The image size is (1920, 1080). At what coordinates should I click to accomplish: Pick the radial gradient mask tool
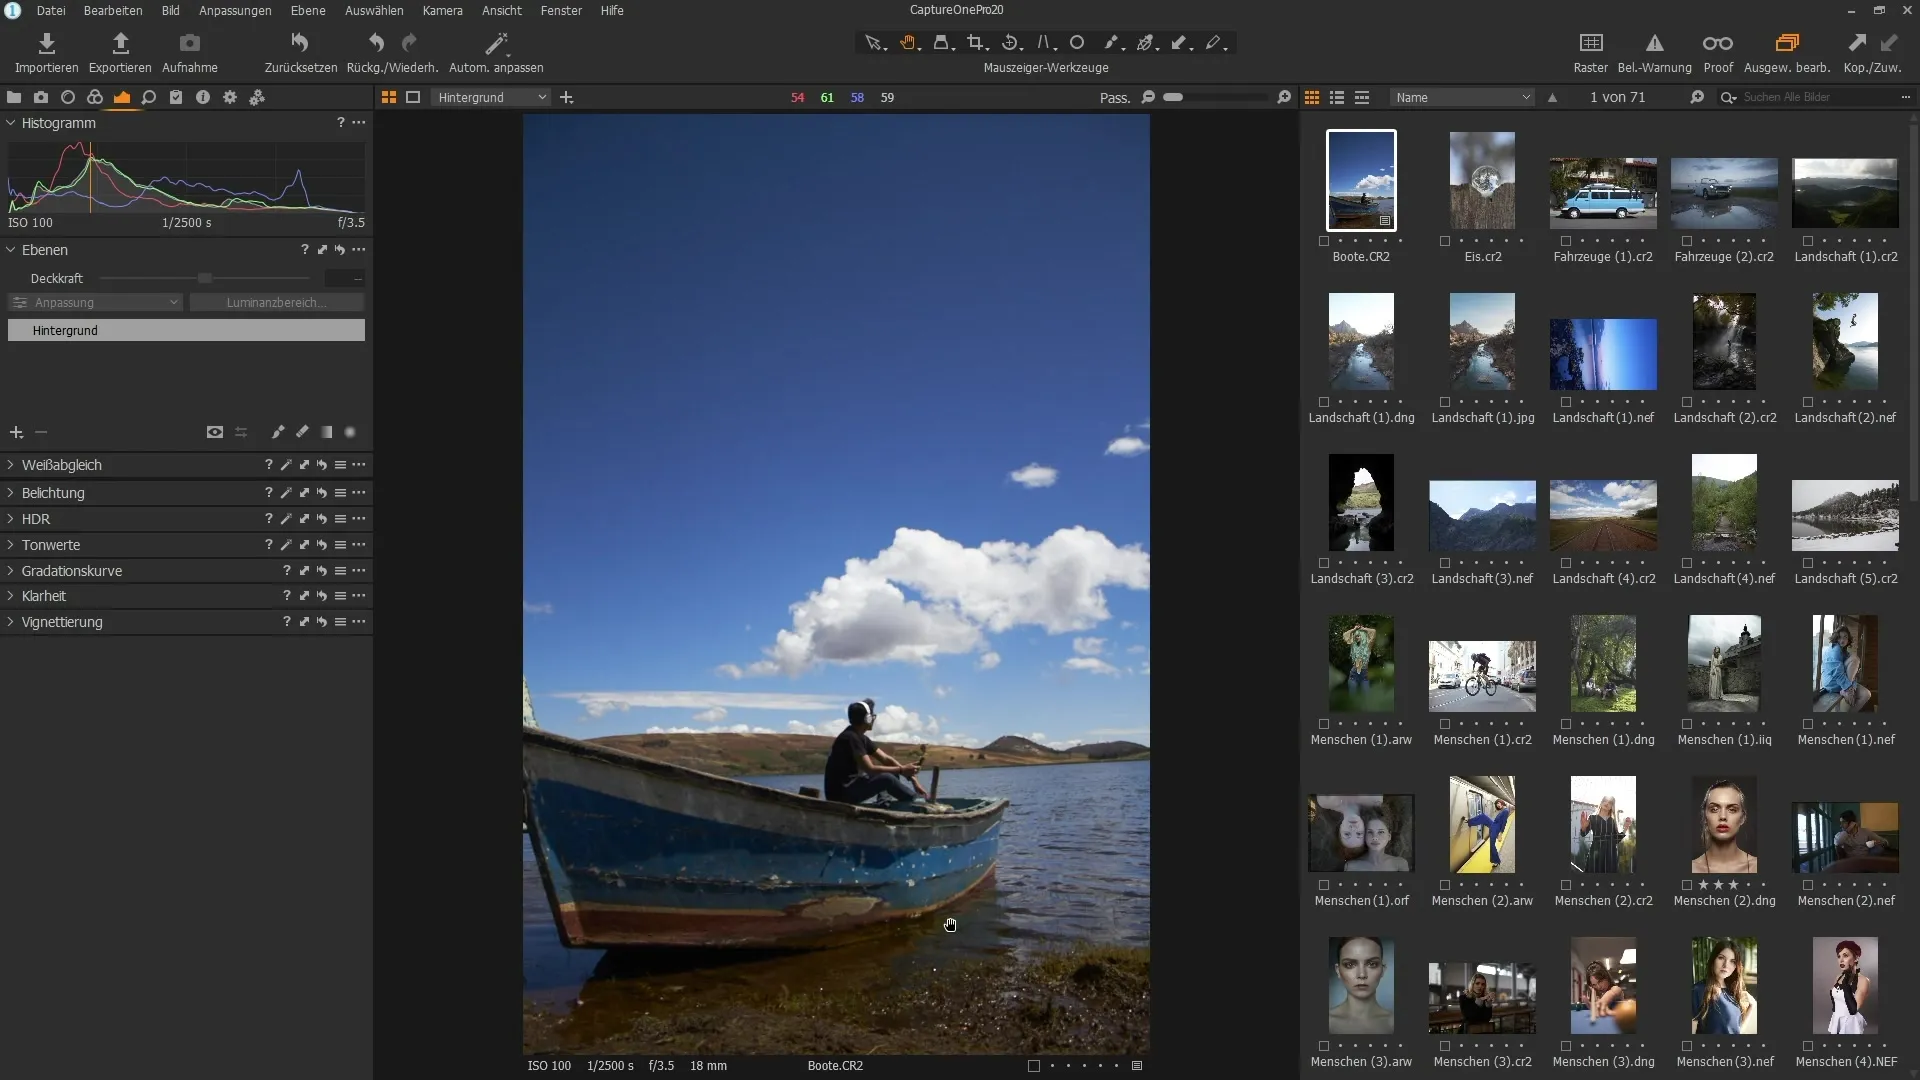(350, 432)
